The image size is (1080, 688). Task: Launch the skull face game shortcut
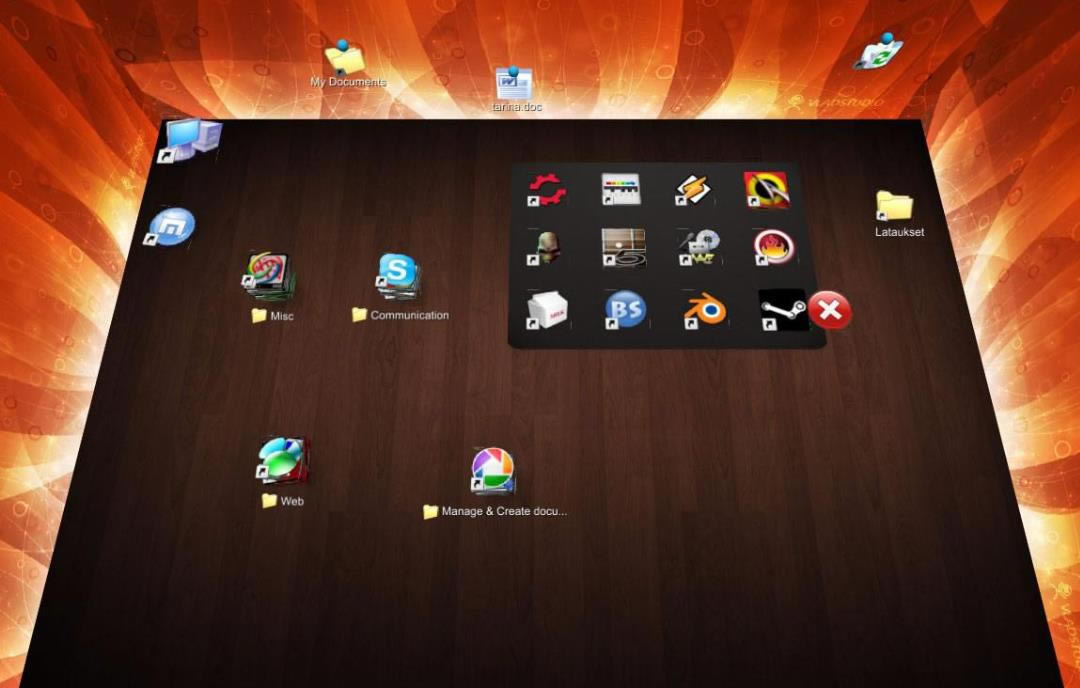pos(546,247)
